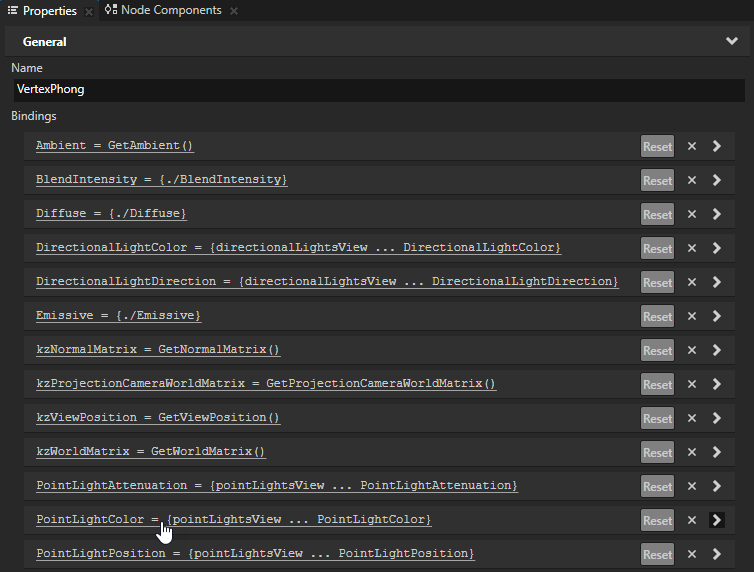The height and width of the screenshot is (572, 754).
Task: Click the Name field containing VertexPhong
Action: [378, 89]
